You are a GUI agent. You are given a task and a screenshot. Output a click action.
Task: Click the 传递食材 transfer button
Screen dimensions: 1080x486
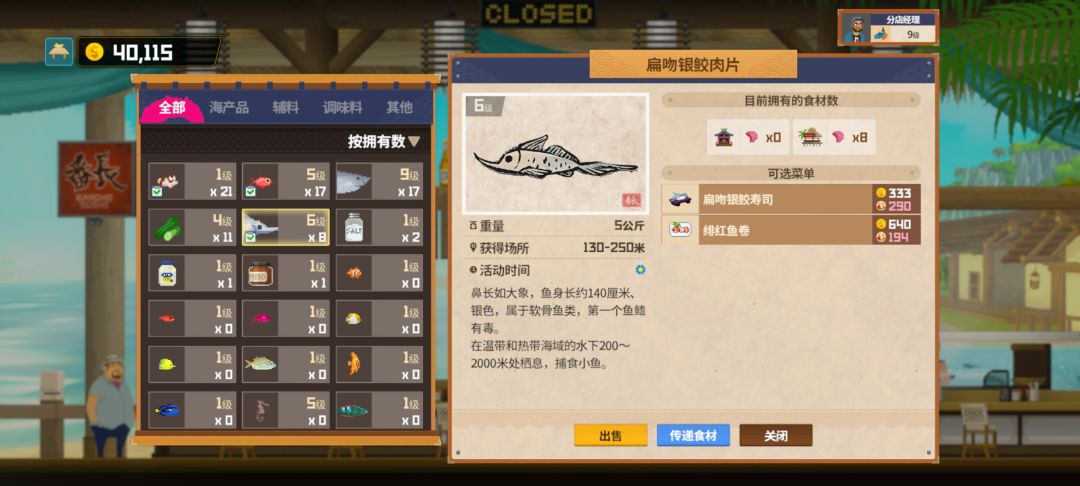pyautogui.click(x=693, y=435)
